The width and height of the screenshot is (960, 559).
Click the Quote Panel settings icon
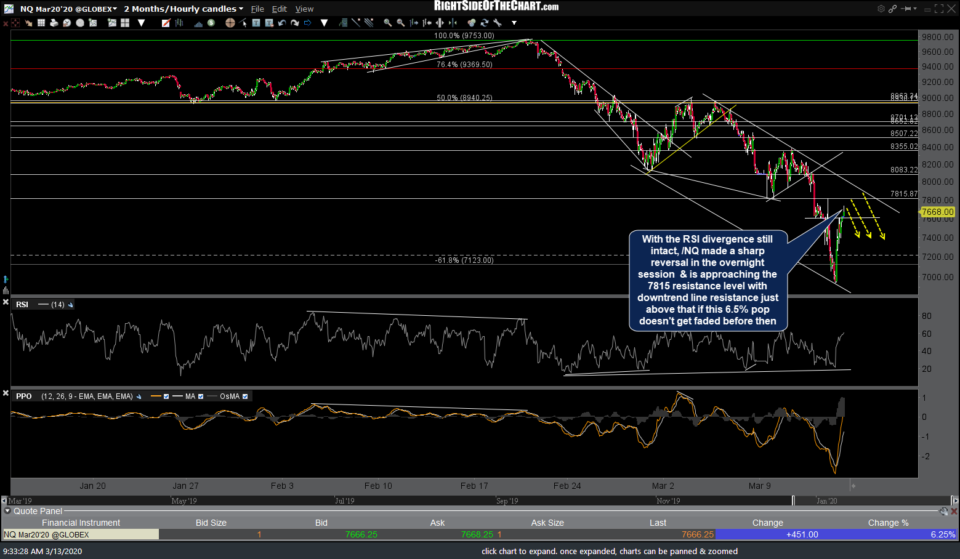click(943, 511)
